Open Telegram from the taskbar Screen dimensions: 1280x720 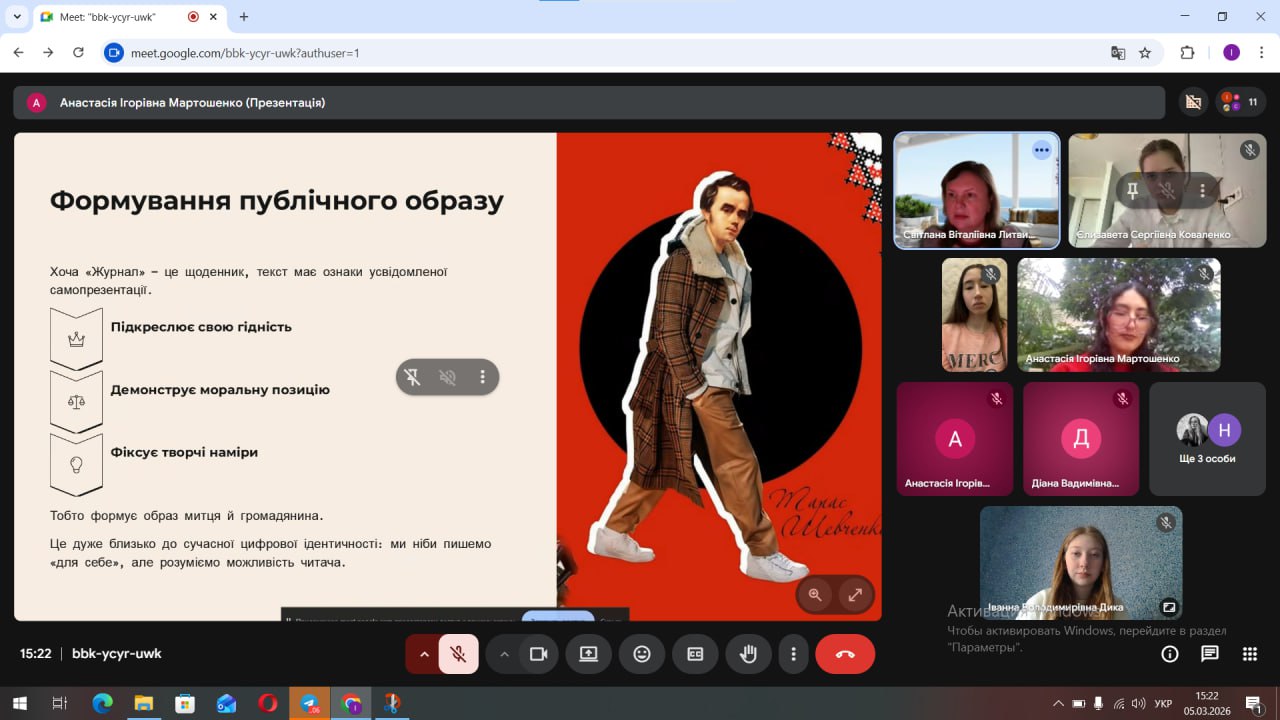(x=310, y=703)
